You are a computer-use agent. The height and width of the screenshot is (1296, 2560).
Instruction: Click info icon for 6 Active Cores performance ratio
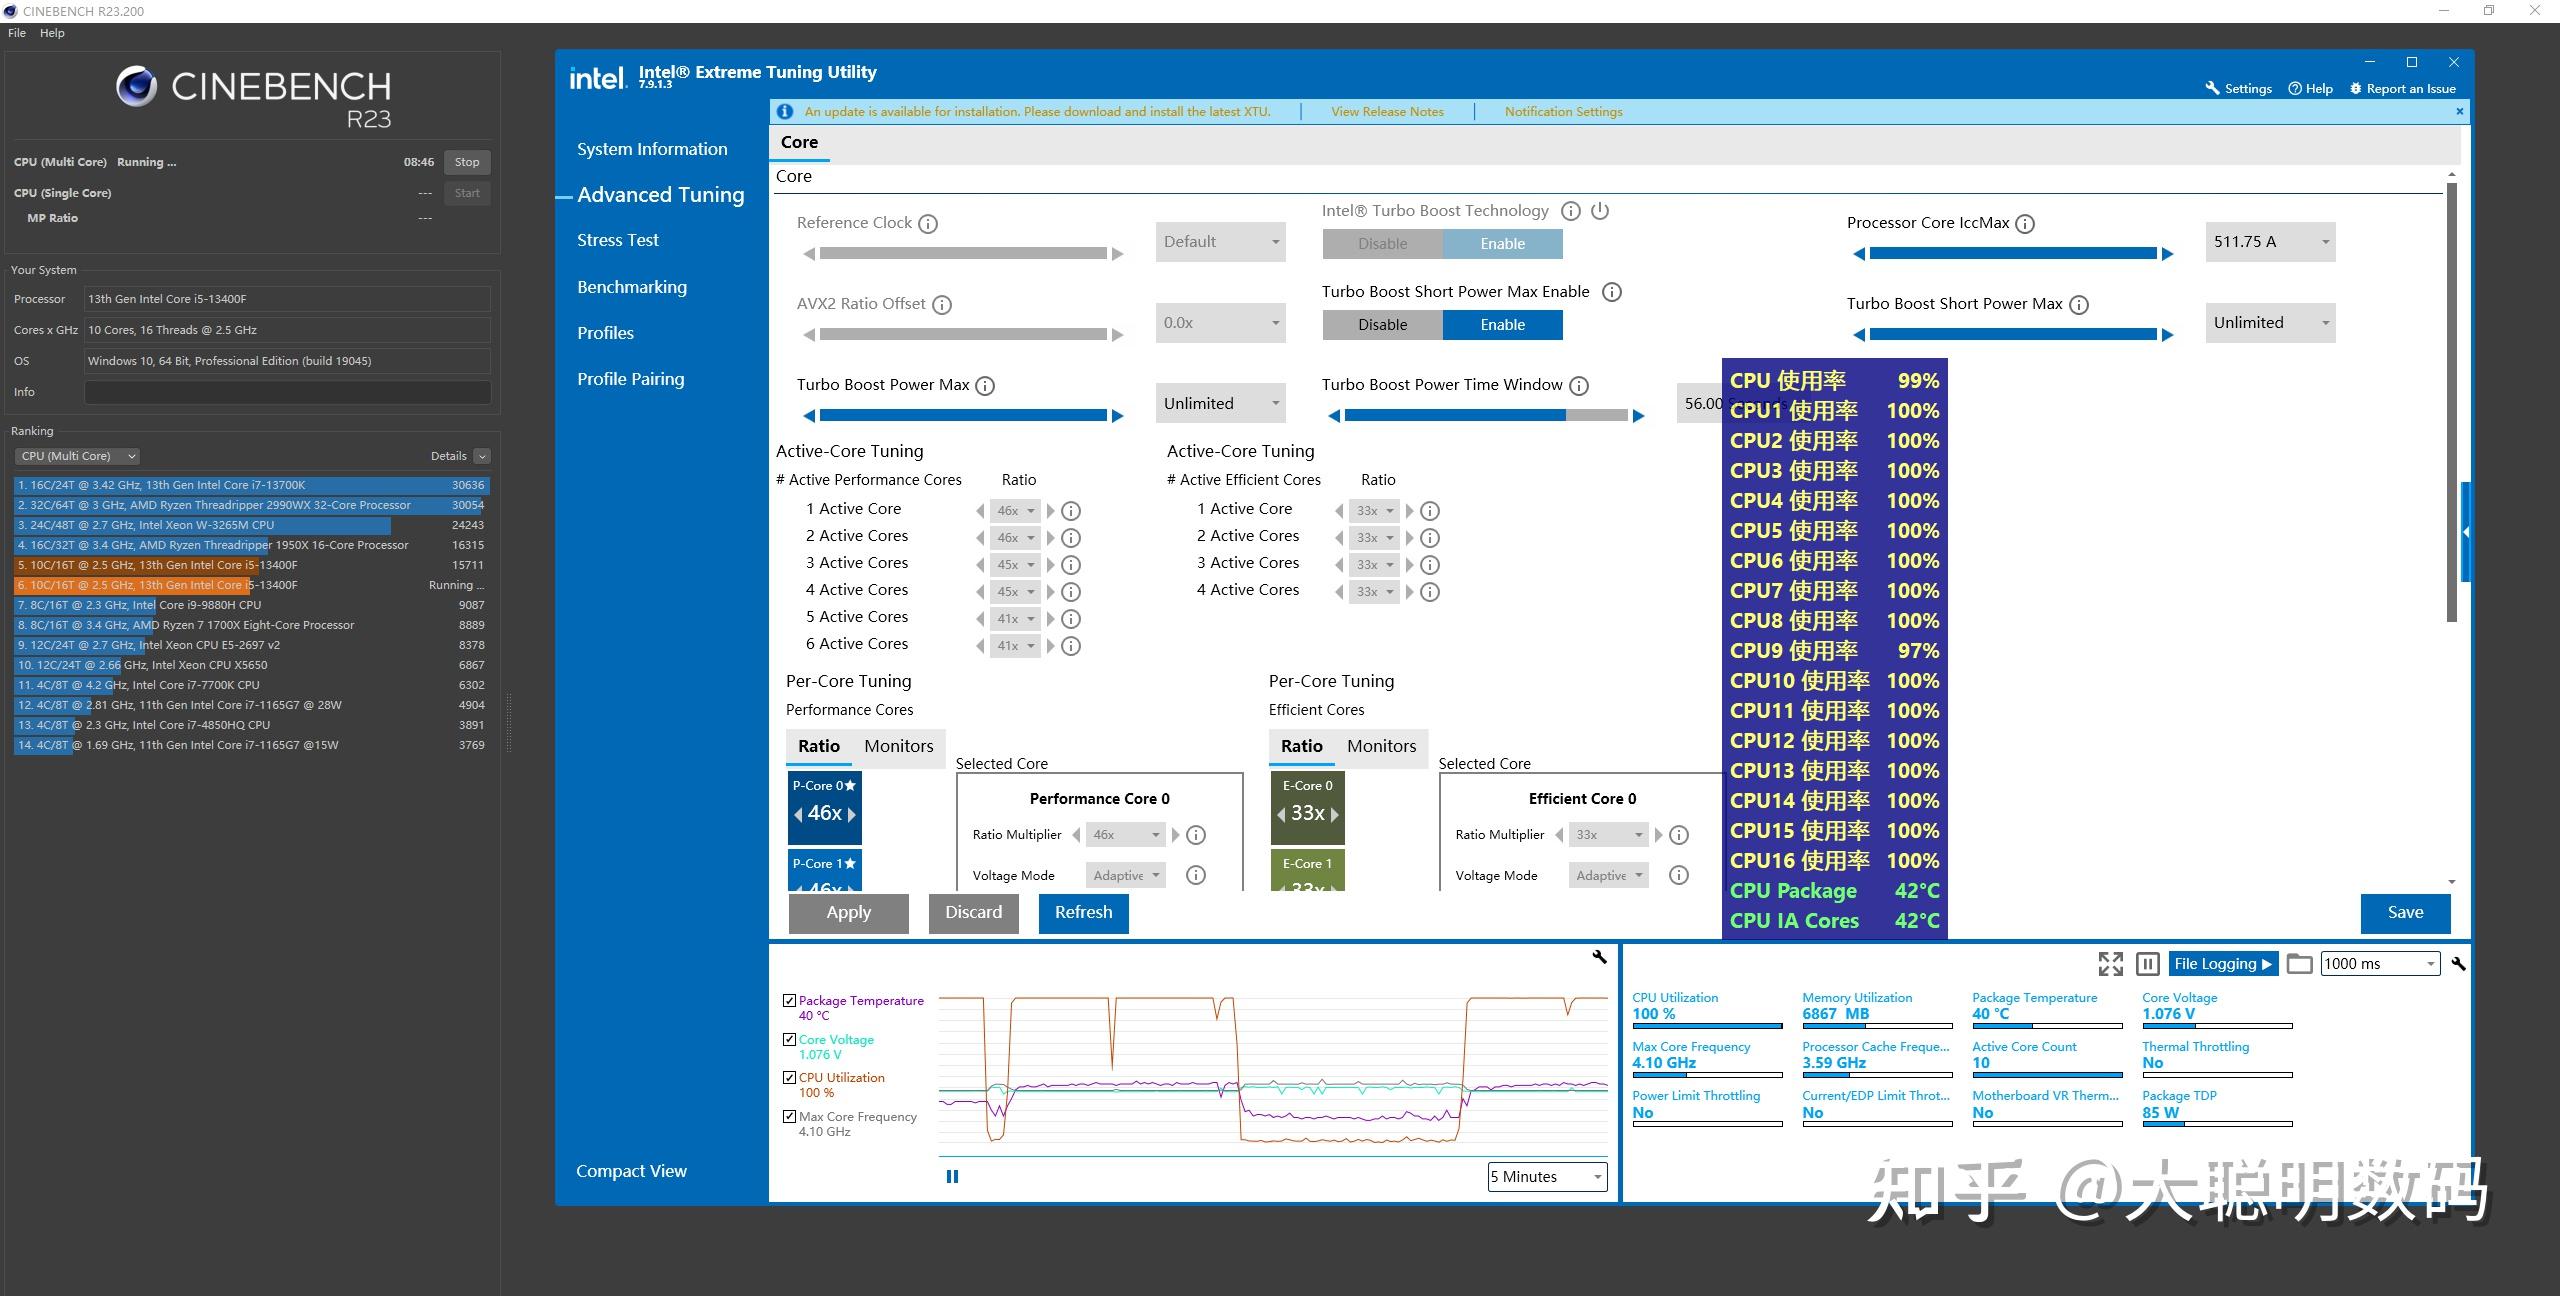pos(1071,646)
